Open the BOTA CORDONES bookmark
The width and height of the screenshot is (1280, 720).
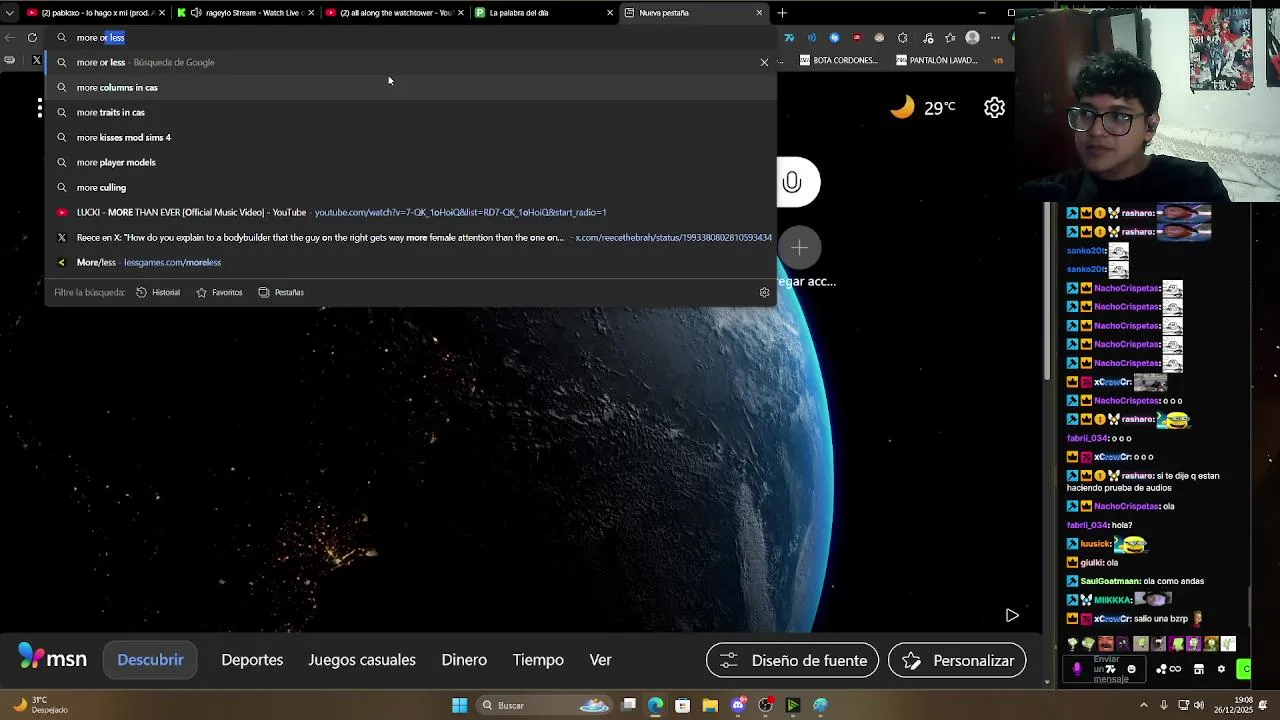838,60
